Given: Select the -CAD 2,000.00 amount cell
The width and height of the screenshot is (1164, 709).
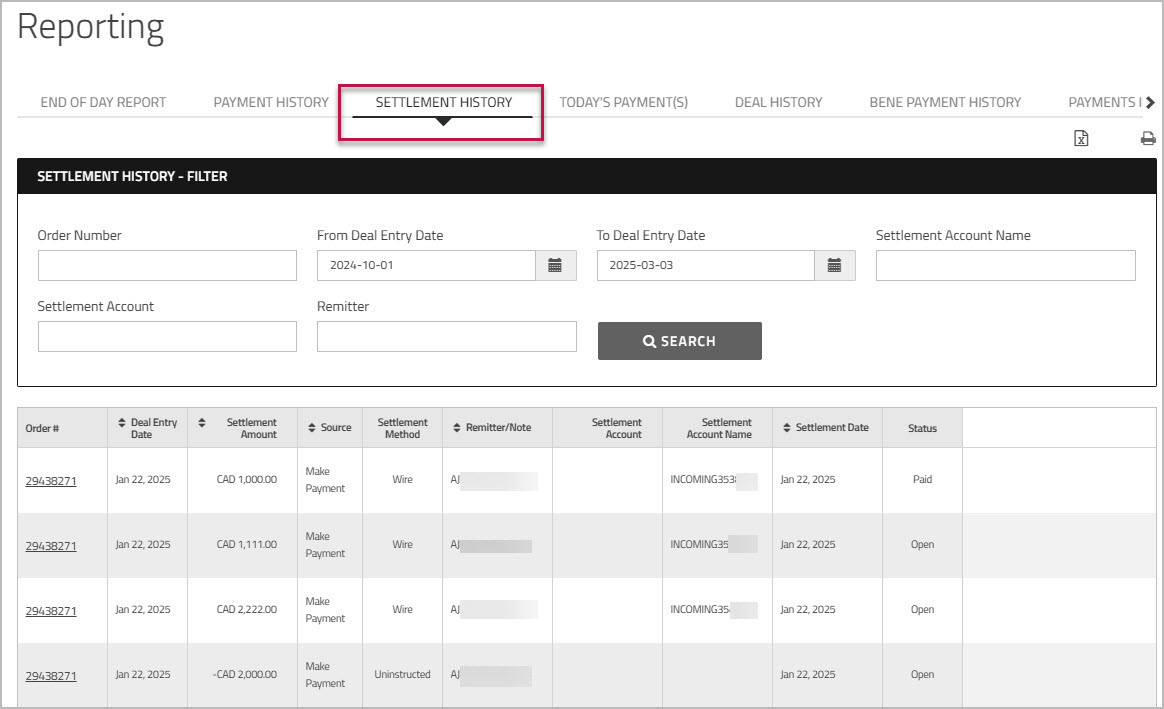Looking at the screenshot, I should (x=244, y=674).
